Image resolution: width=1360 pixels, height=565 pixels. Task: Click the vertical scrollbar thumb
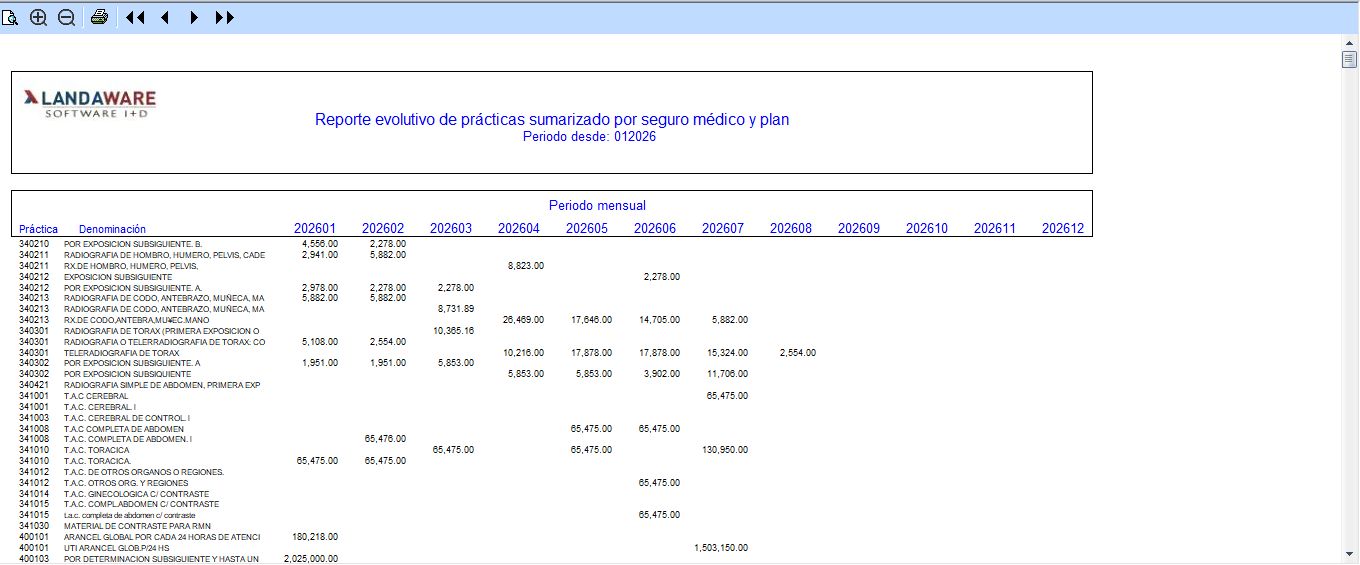pyautogui.click(x=1349, y=59)
